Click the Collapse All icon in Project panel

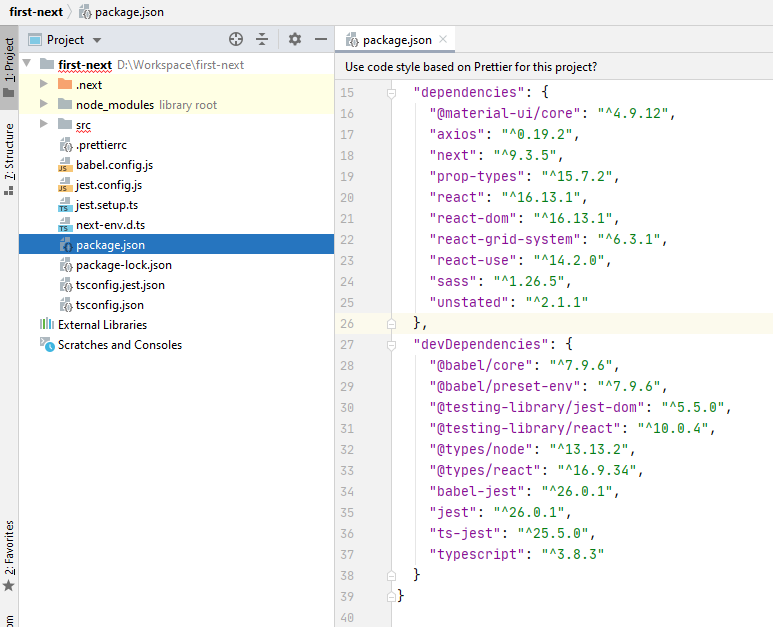[x=262, y=39]
